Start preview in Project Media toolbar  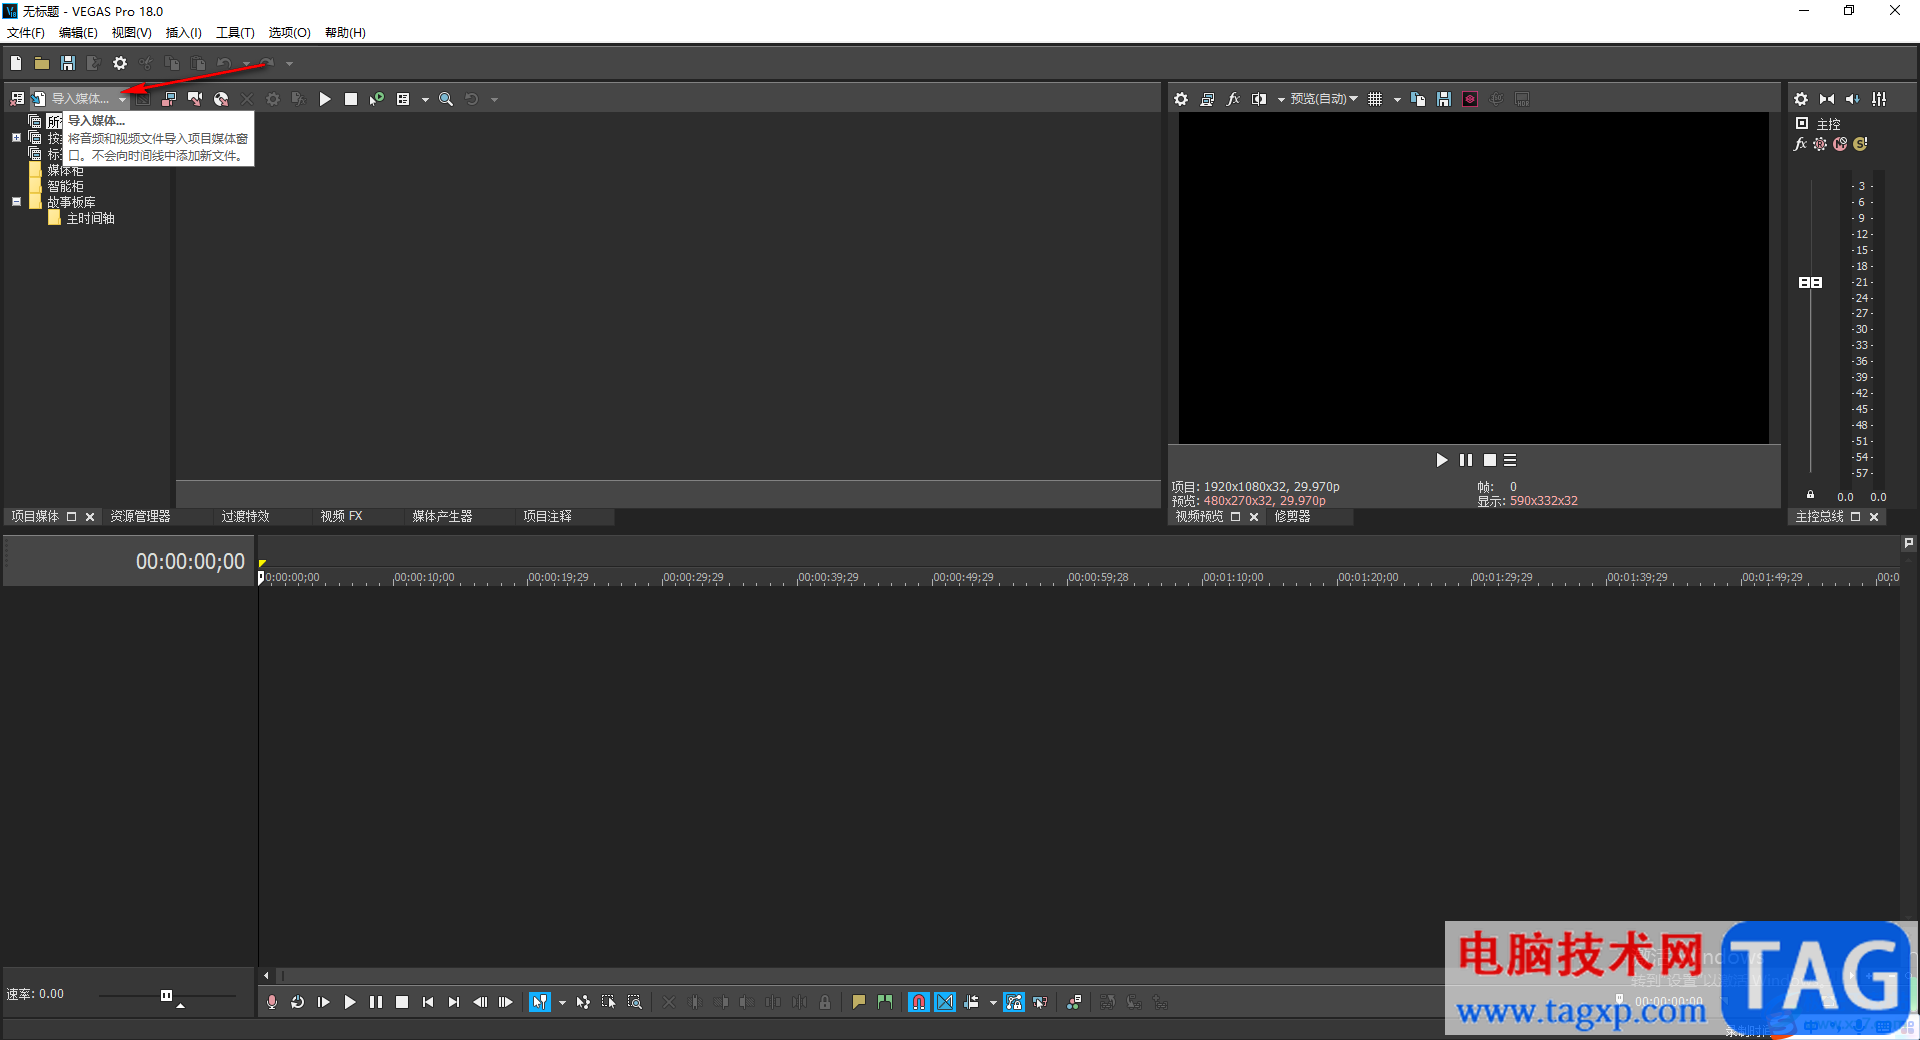(x=325, y=99)
